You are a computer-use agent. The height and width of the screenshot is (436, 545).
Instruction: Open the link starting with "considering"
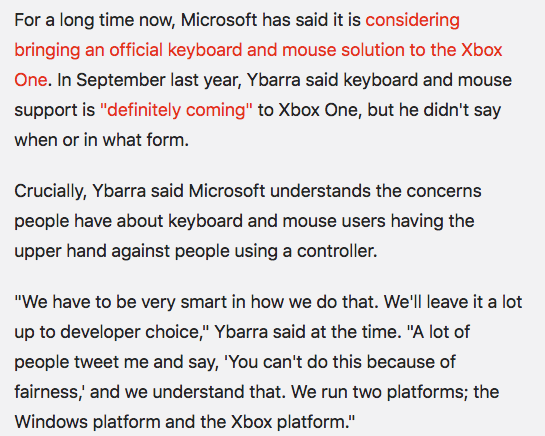tap(413, 20)
